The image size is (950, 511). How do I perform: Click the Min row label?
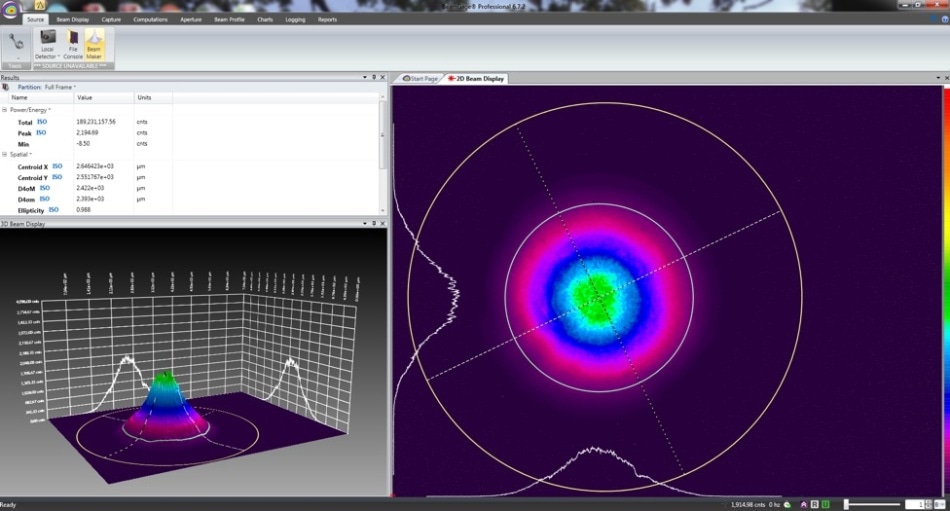[23, 144]
